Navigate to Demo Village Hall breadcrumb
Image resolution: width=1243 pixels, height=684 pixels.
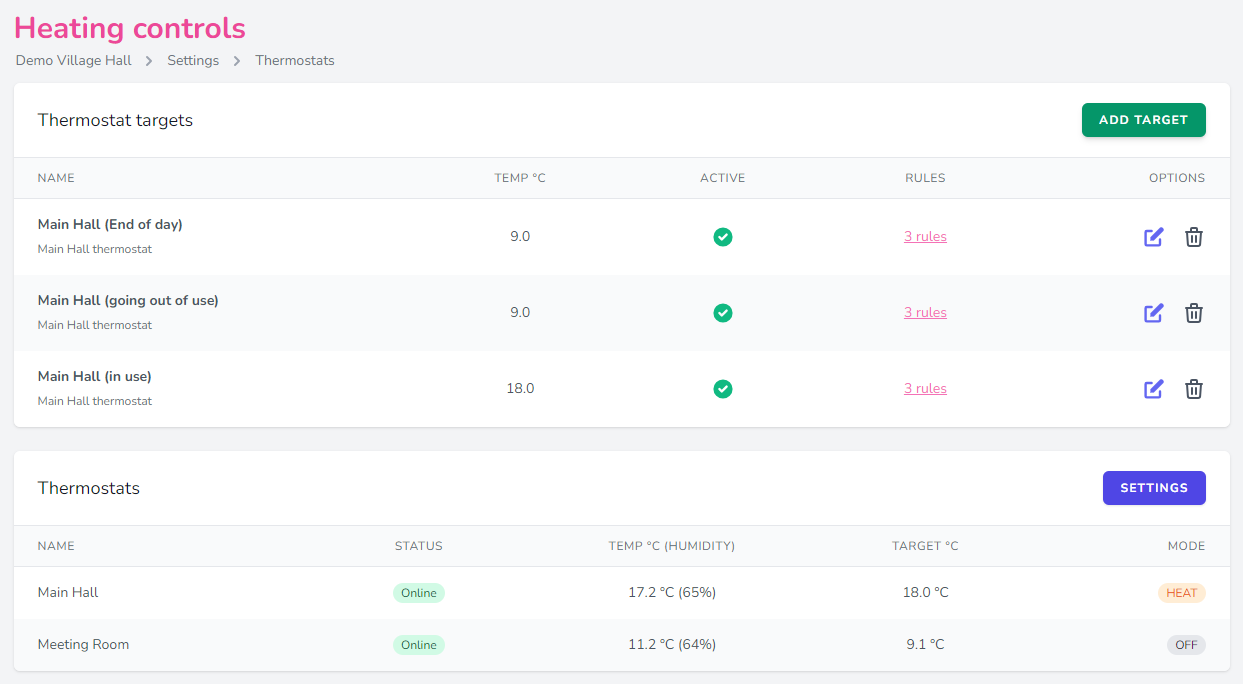(73, 60)
